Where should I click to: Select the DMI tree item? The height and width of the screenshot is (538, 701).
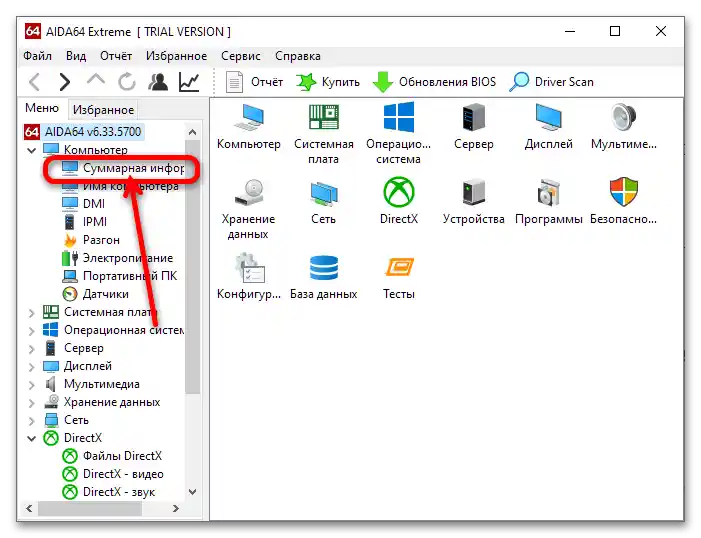(84, 204)
